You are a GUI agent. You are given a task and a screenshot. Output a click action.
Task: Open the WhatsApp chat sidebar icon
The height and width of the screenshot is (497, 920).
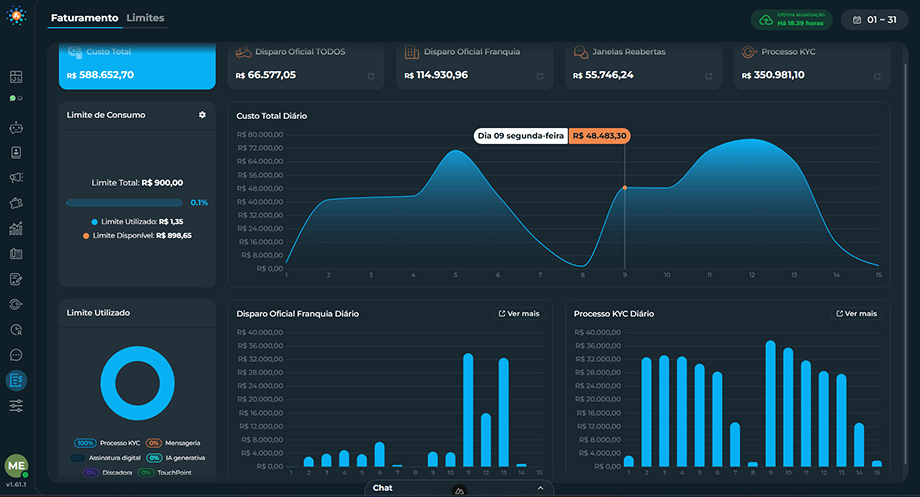coord(16,98)
